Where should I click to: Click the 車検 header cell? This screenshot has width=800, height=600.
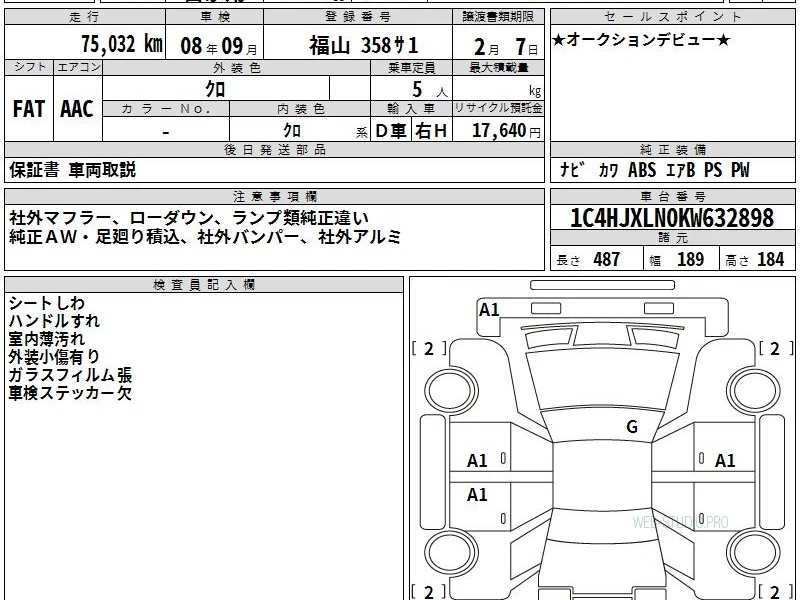215,17
